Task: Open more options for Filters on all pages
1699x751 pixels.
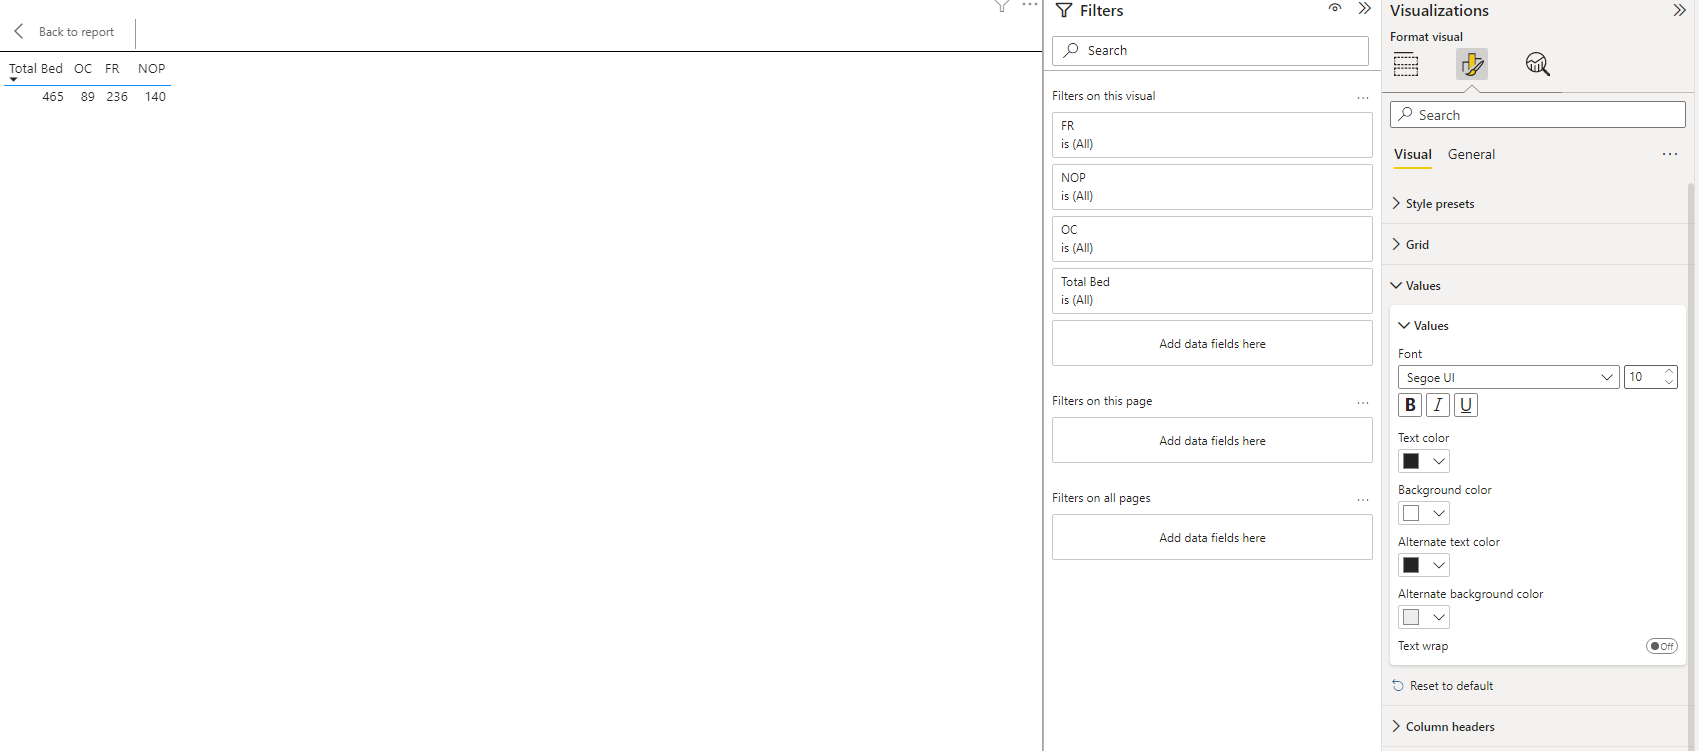Action: tap(1363, 500)
